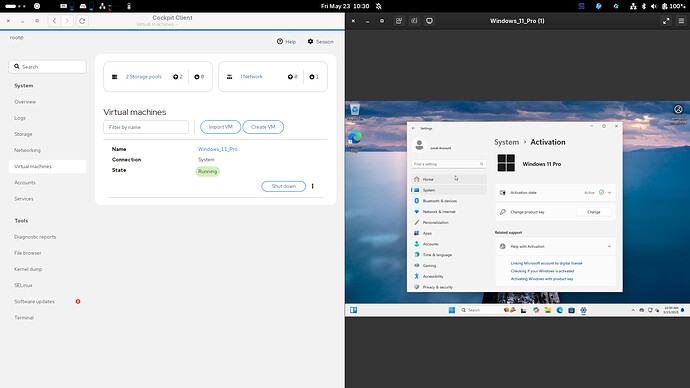The height and width of the screenshot is (388, 690).
Task: Click the Running state label
Action: tap(207, 172)
